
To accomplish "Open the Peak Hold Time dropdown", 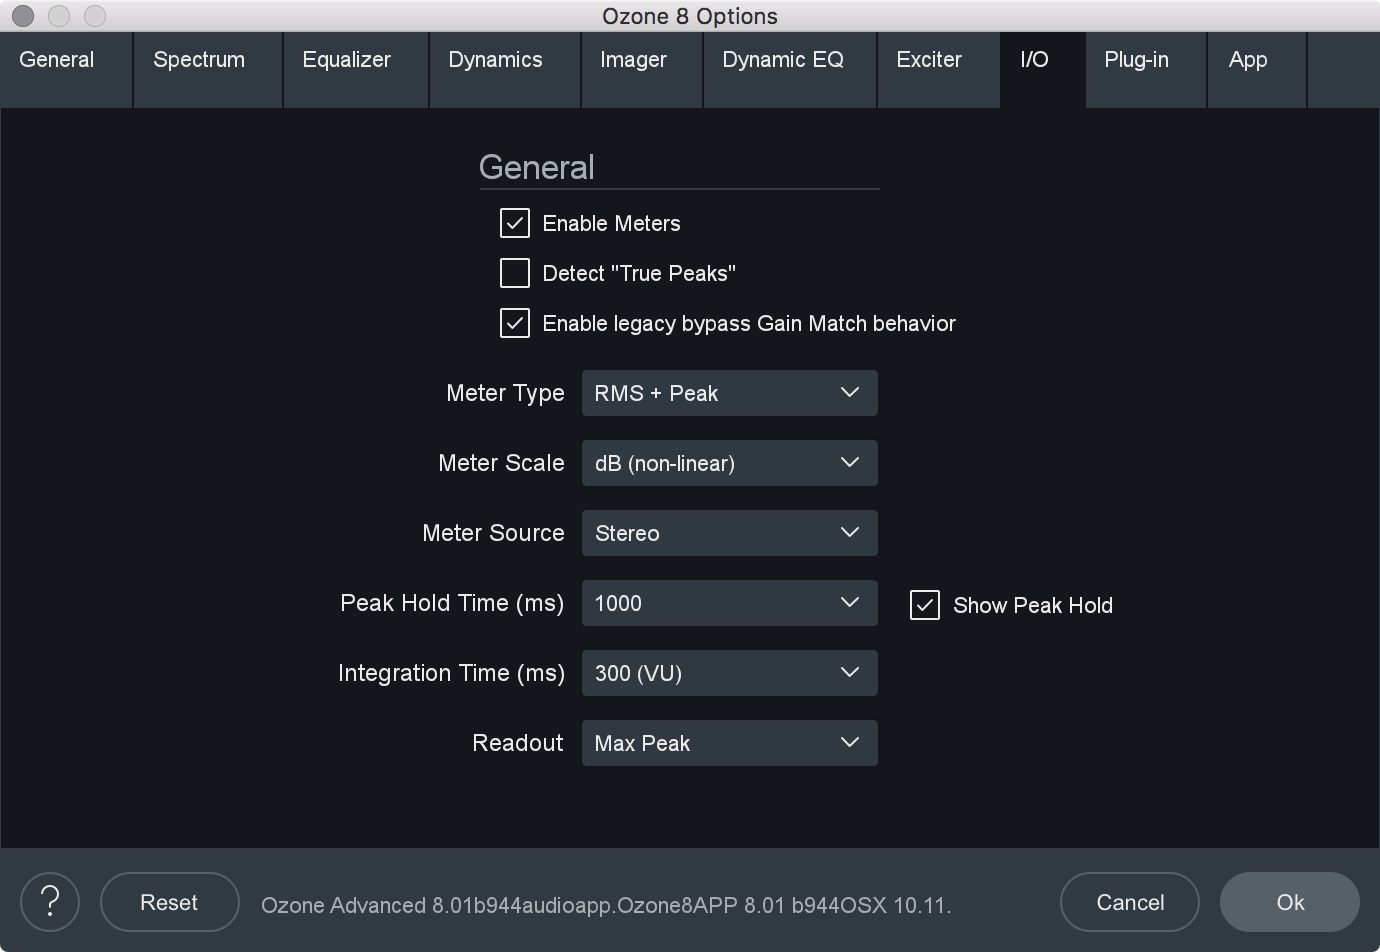I will point(730,603).
